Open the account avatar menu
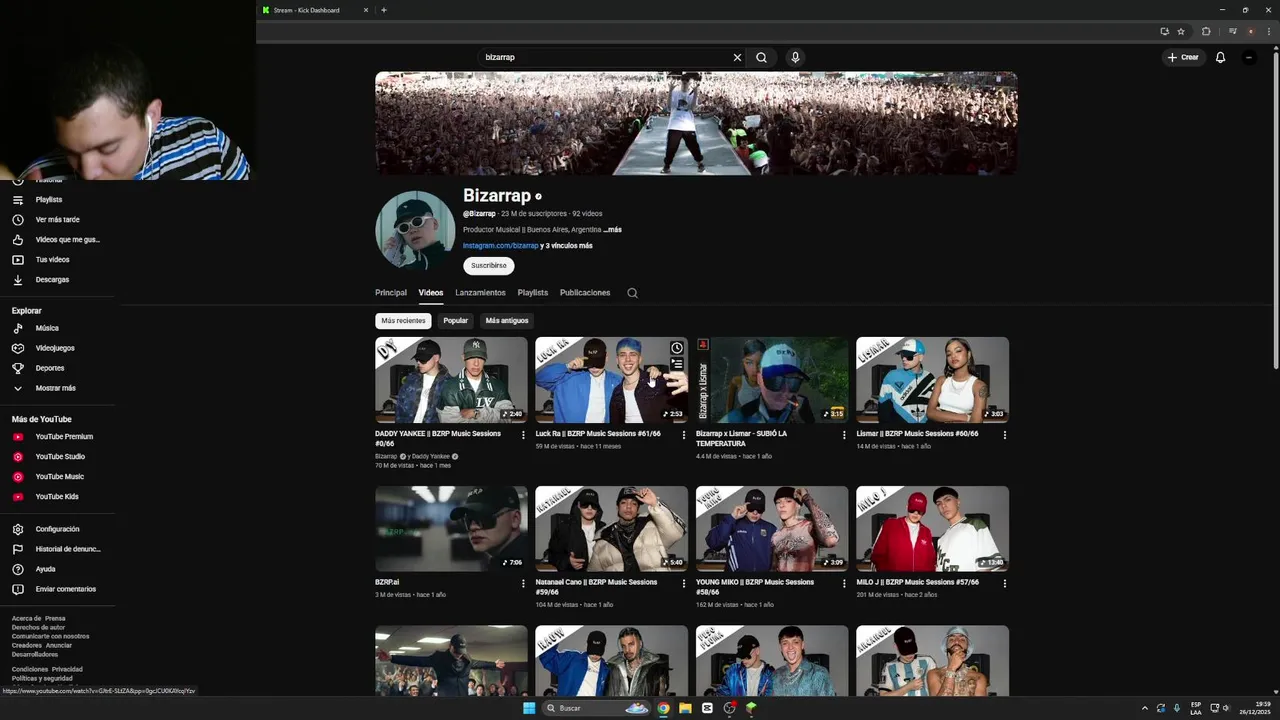Viewport: 1280px width, 720px height. pos(1249,57)
